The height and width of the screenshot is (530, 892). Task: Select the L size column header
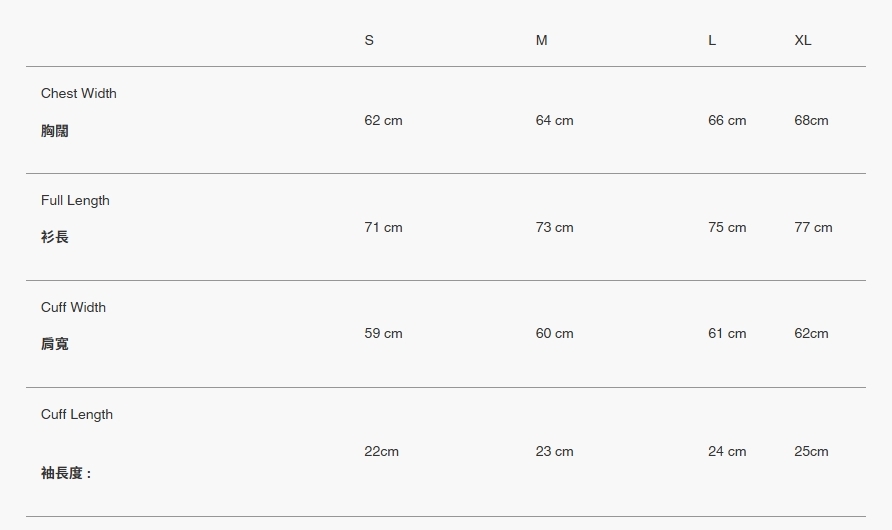tap(712, 40)
